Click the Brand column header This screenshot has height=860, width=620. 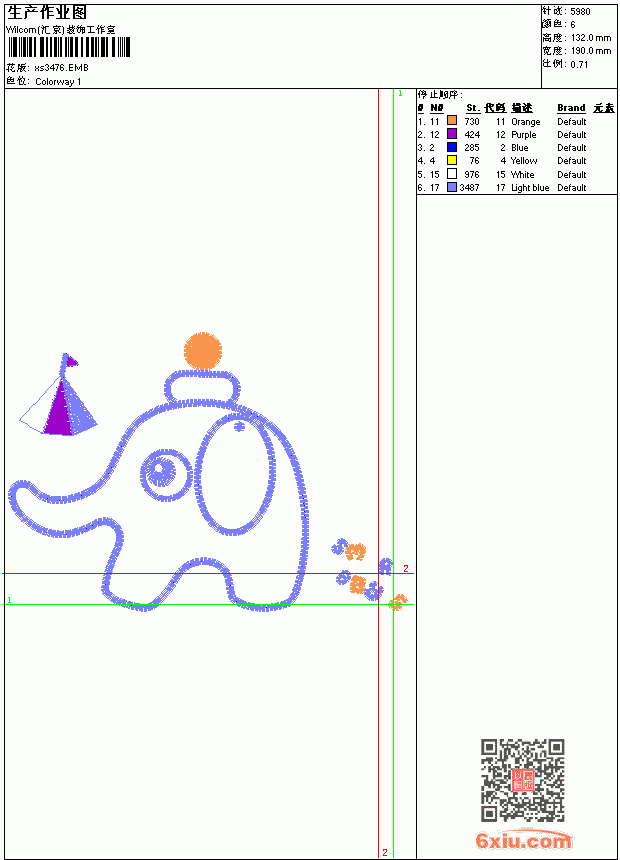click(571, 108)
